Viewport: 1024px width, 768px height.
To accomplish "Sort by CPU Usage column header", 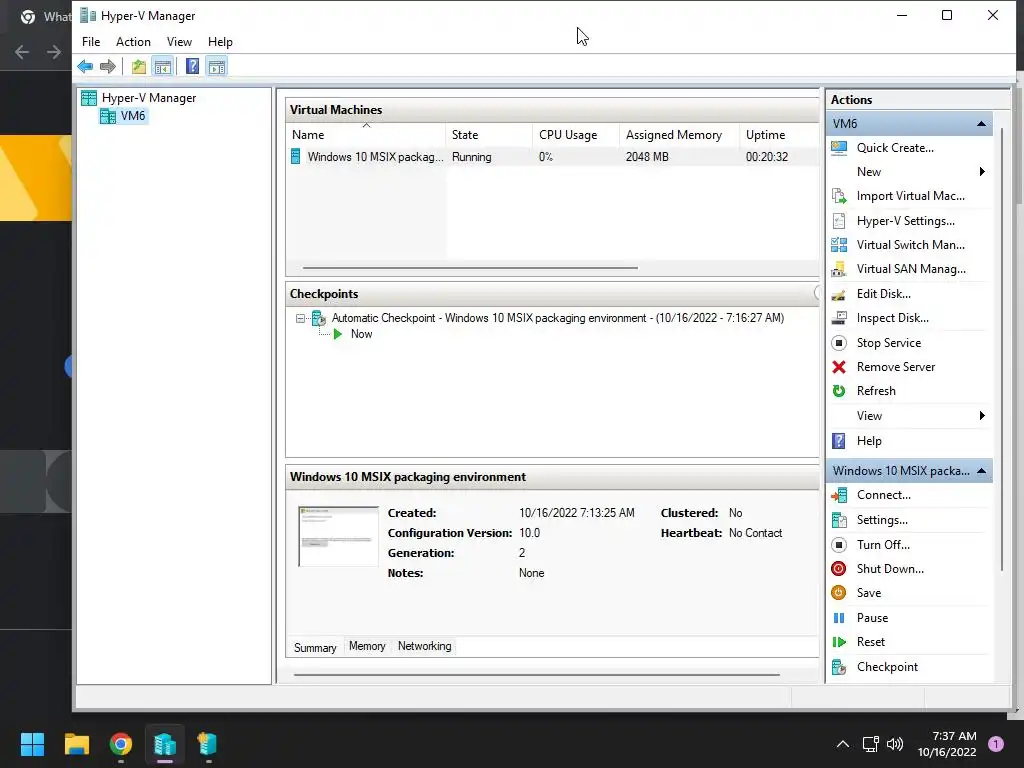I will point(576,135).
